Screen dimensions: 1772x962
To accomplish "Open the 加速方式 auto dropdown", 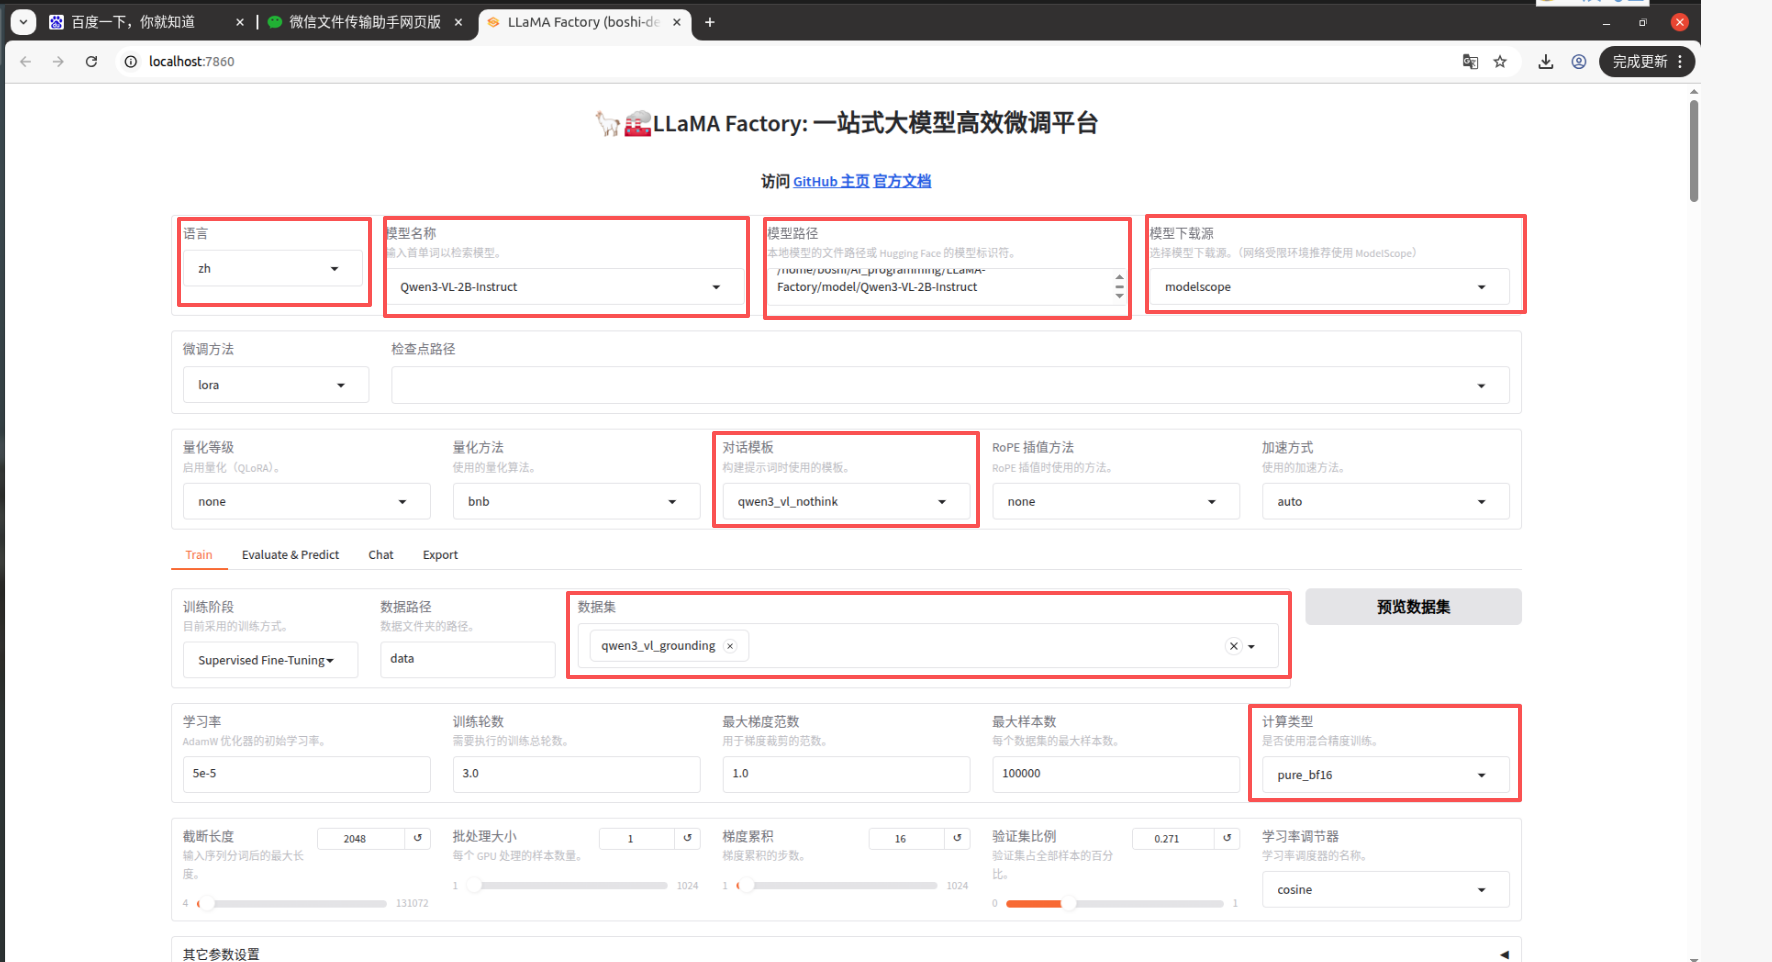I will click(x=1385, y=501).
